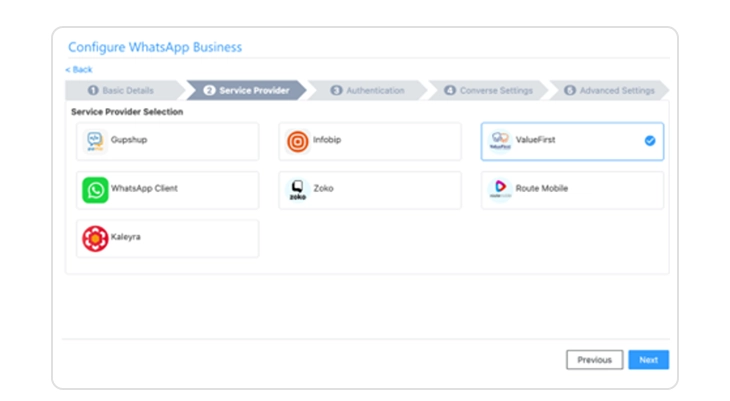Select the Gupshup provider card
Viewport: 730px width, 401px height.
(x=167, y=141)
